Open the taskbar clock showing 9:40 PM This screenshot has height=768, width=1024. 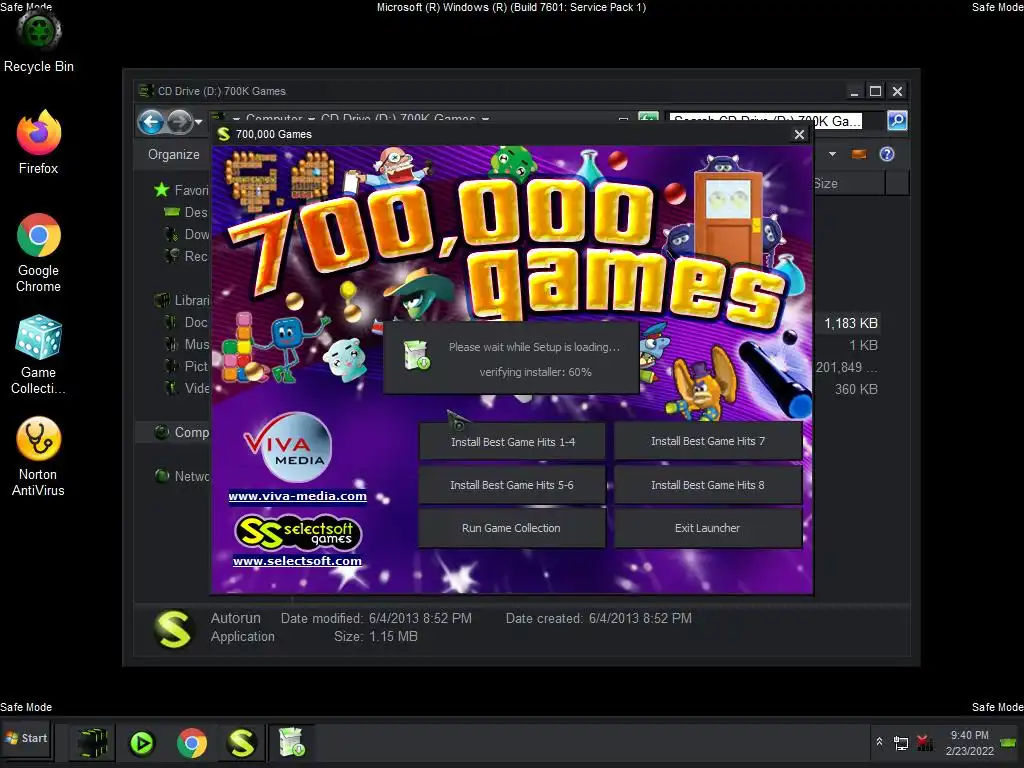(970, 743)
